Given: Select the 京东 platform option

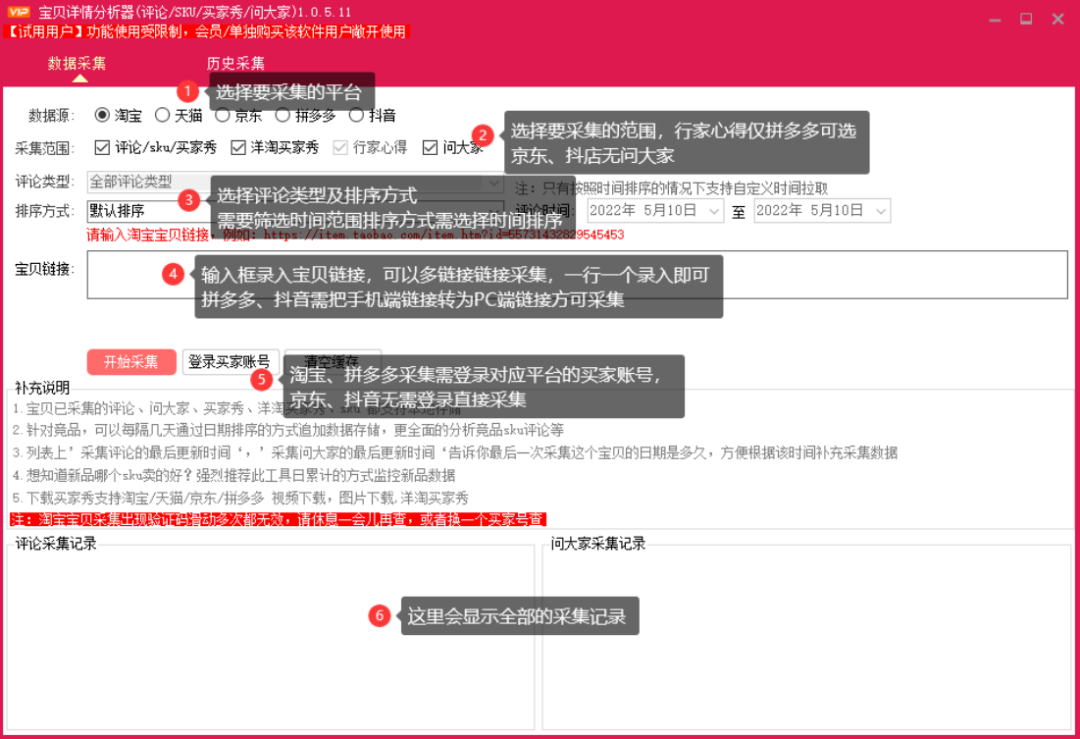Looking at the screenshot, I should (x=223, y=116).
